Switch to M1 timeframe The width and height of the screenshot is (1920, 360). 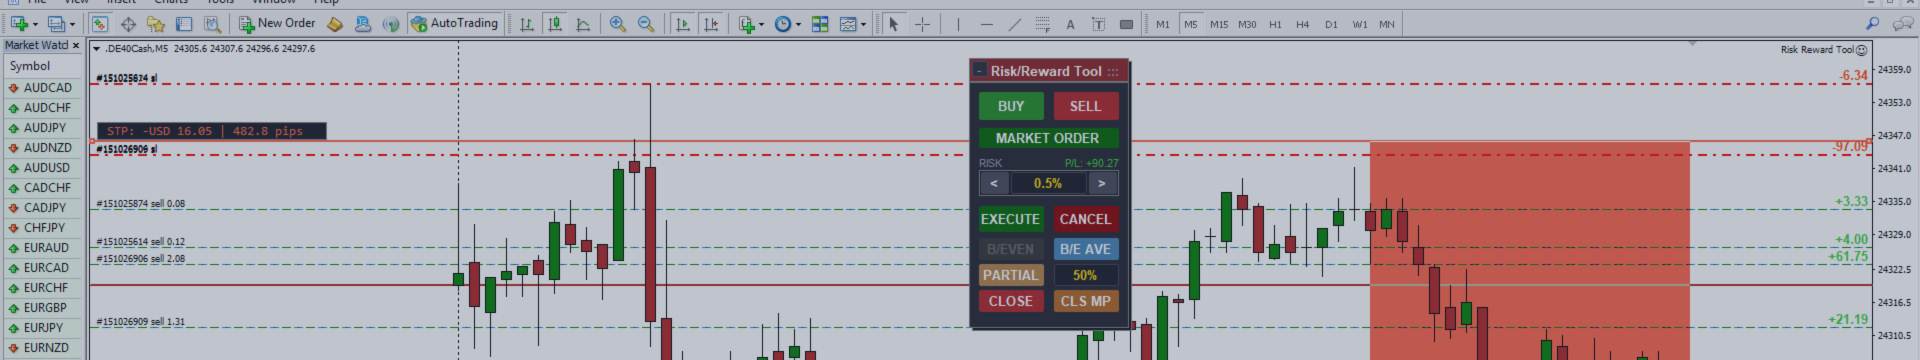click(x=1162, y=24)
